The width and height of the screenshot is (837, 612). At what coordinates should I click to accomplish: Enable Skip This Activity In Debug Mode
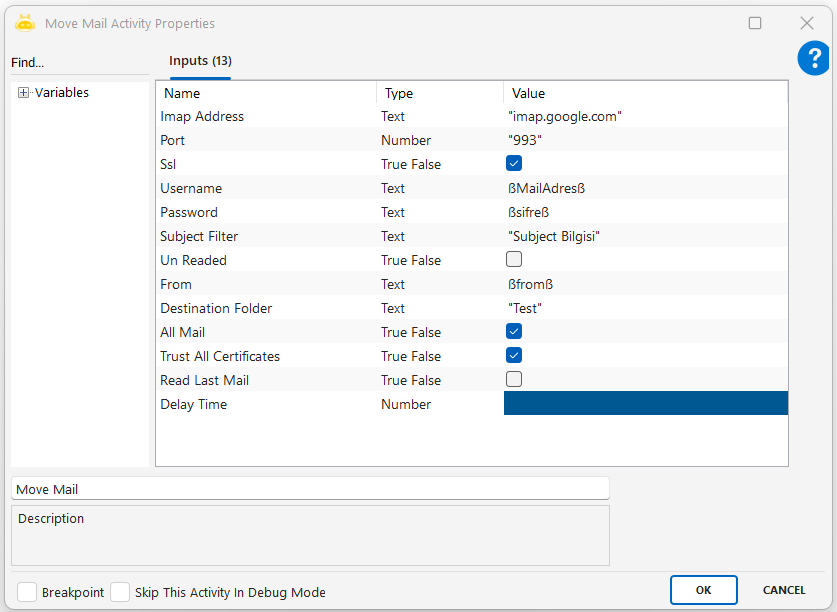coord(120,592)
